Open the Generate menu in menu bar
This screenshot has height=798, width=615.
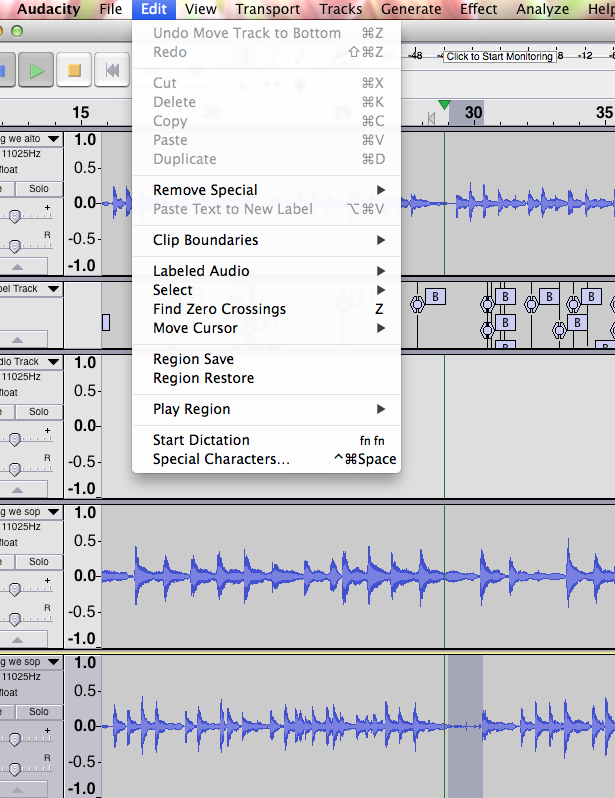[x=410, y=9]
